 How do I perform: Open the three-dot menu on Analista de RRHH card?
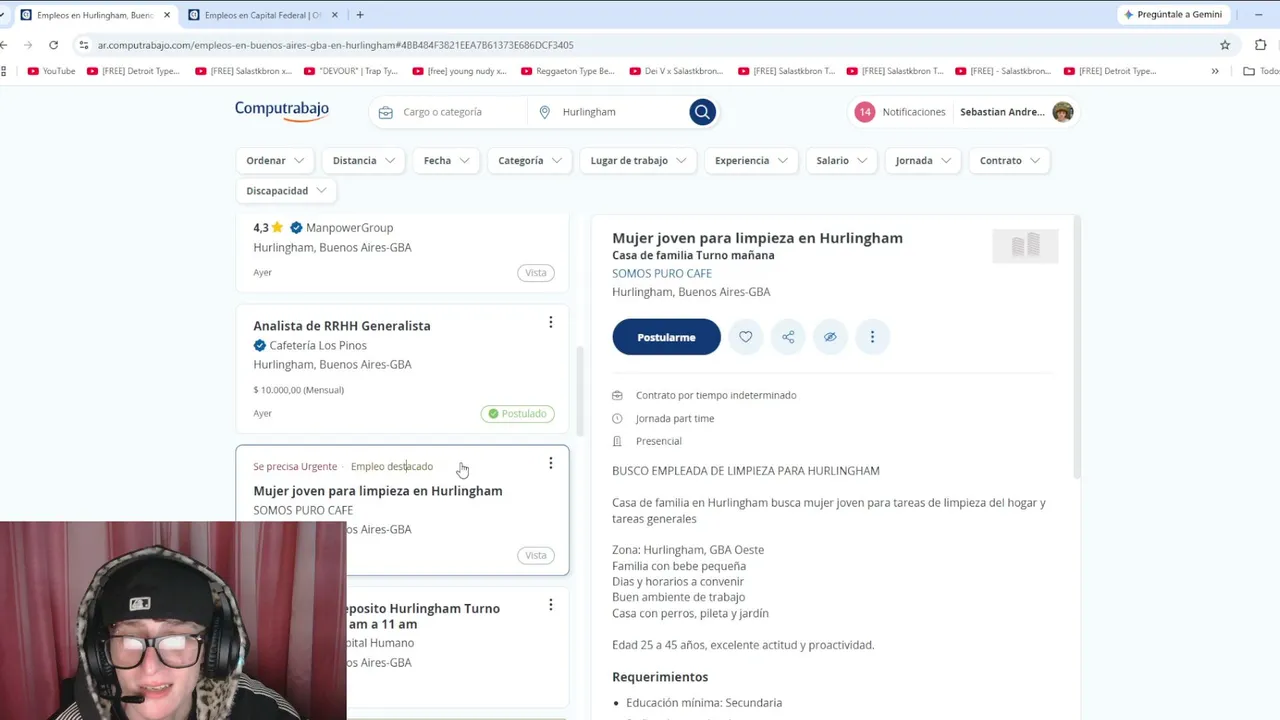[x=550, y=322]
